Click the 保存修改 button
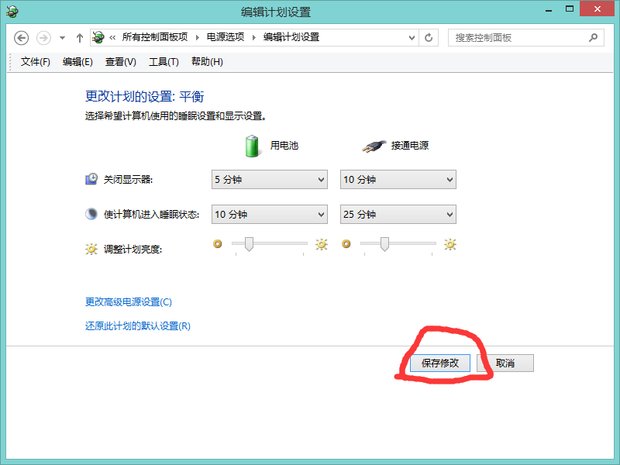 tap(440, 363)
